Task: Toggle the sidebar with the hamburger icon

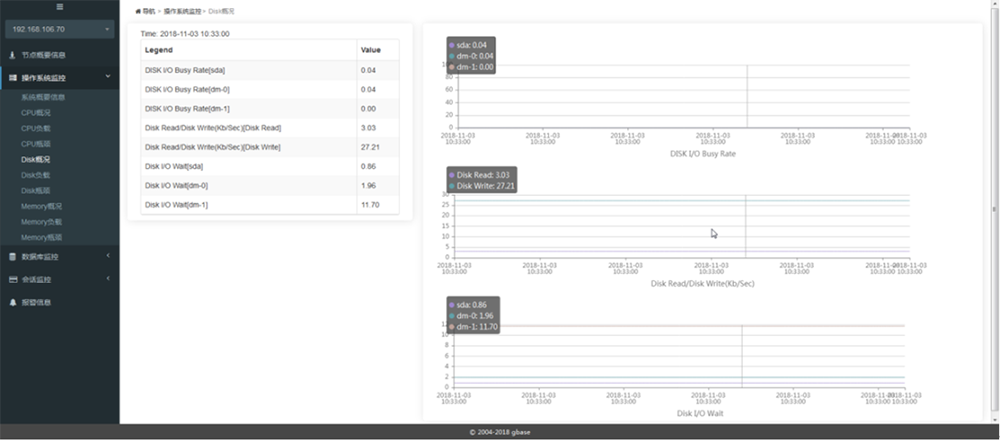Action: pos(60,7)
